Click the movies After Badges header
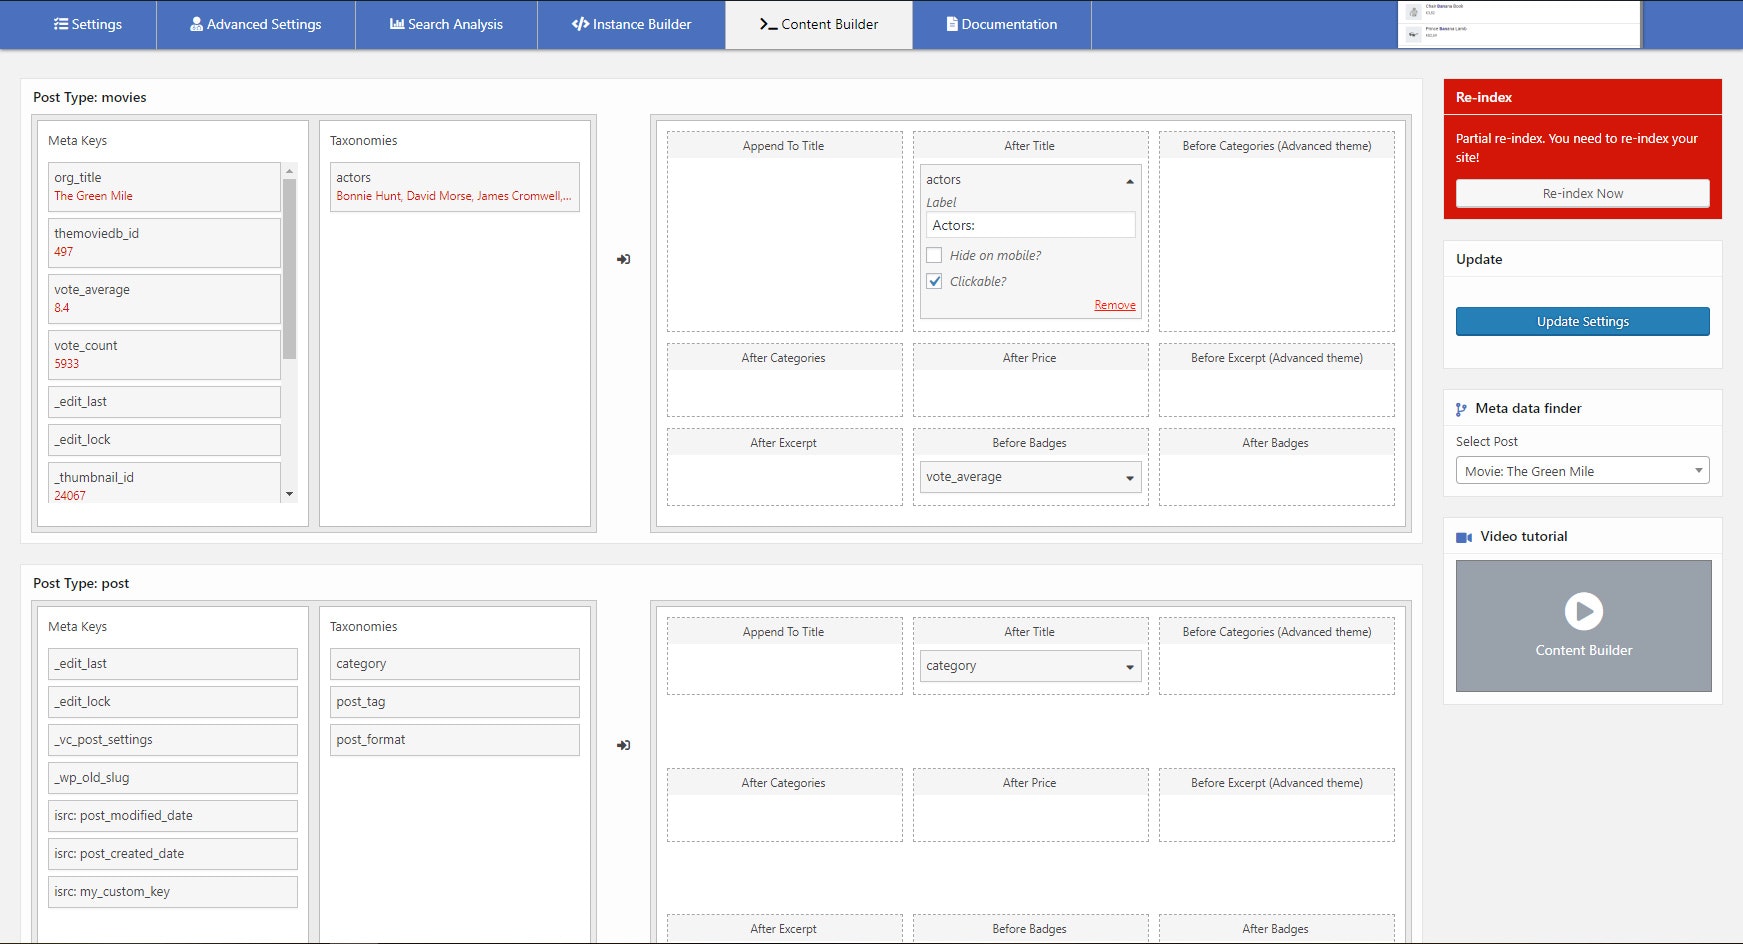Screen dimensions: 1743x944 pyautogui.click(x=1276, y=443)
